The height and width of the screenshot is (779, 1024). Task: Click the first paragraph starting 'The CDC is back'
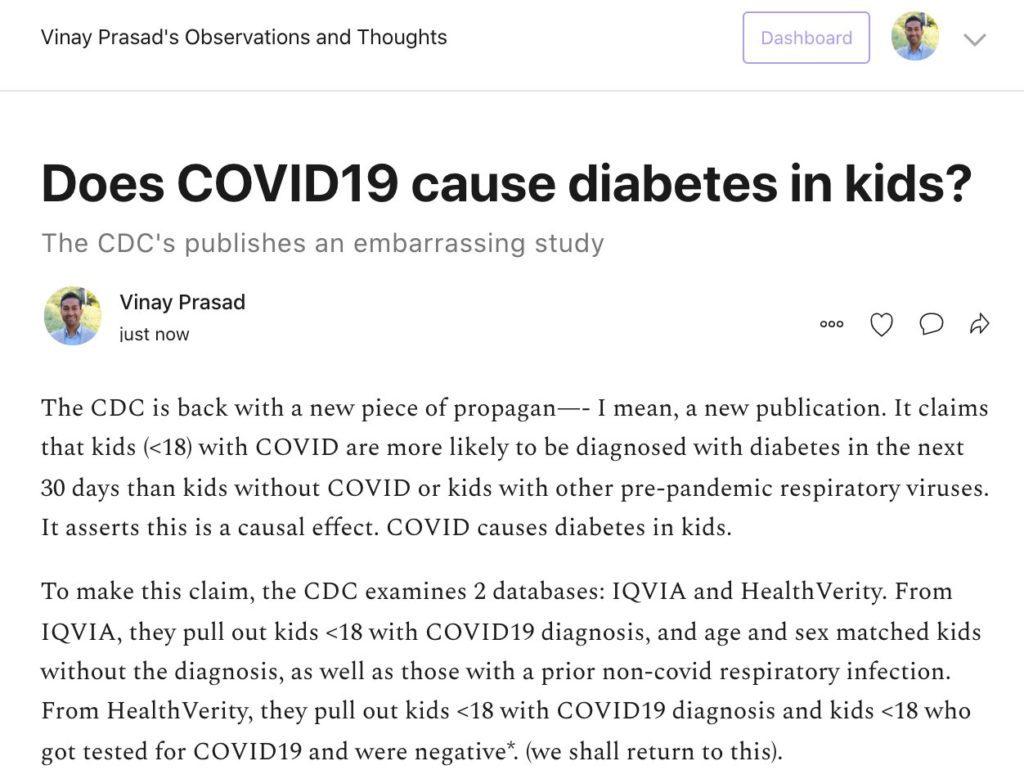point(515,468)
